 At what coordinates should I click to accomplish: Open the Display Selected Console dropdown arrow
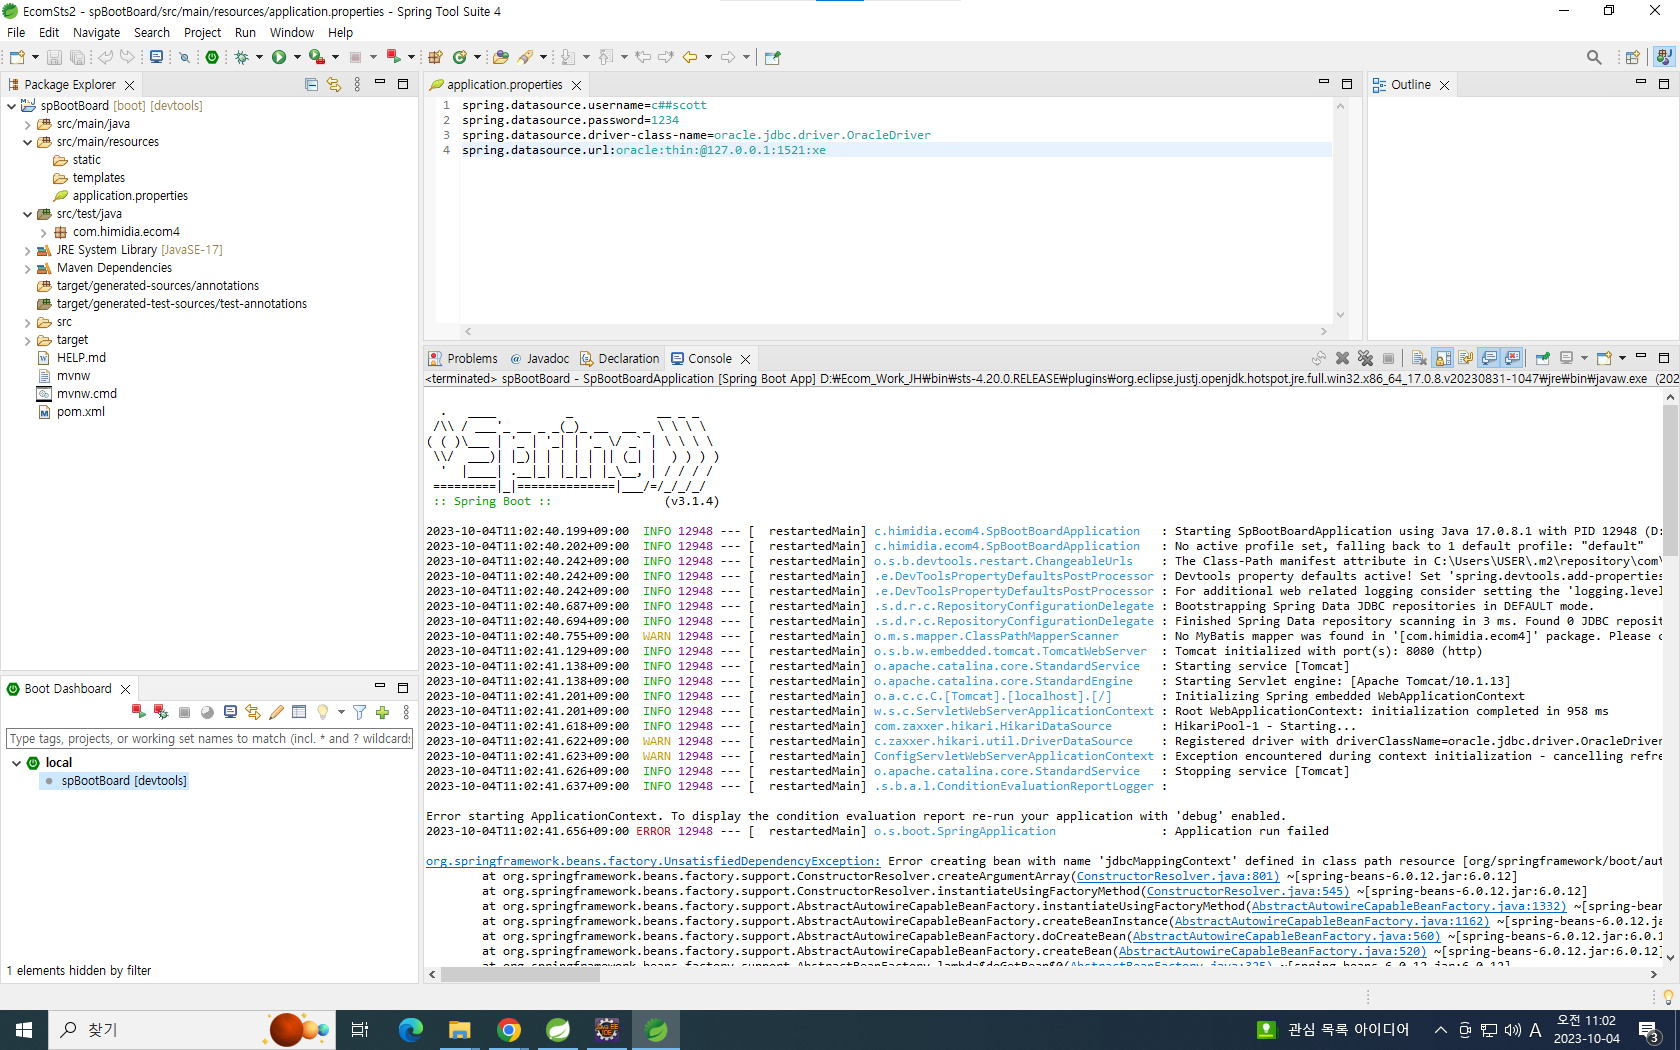[x=1584, y=358]
